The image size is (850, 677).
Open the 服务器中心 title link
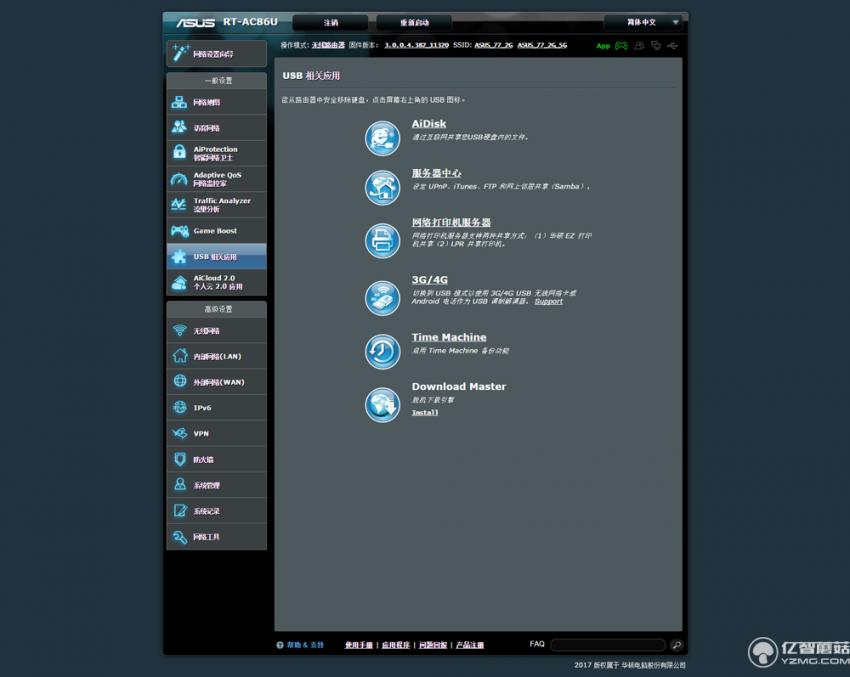[436, 173]
